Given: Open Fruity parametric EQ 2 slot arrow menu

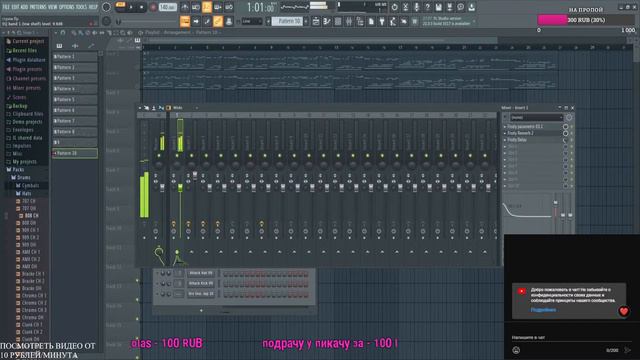Looking at the screenshot, I should click(505, 127).
